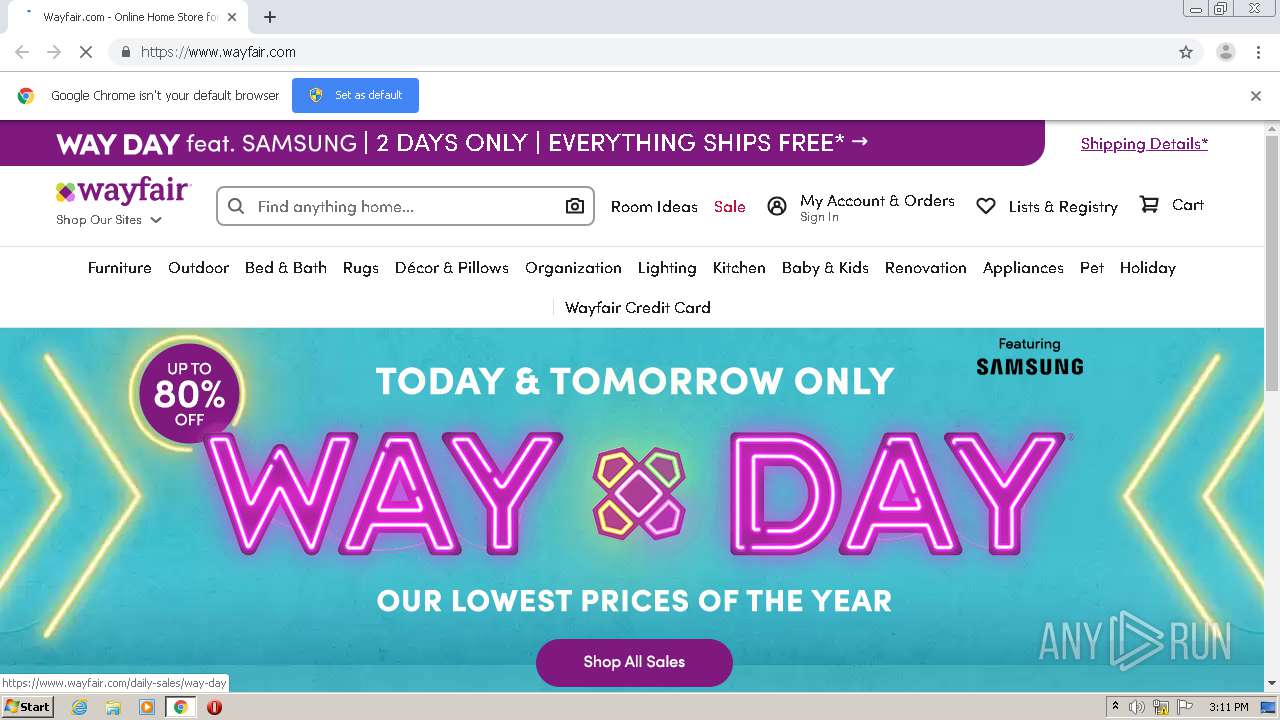Click the Wayfair logo

pyautogui.click(x=123, y=191)
